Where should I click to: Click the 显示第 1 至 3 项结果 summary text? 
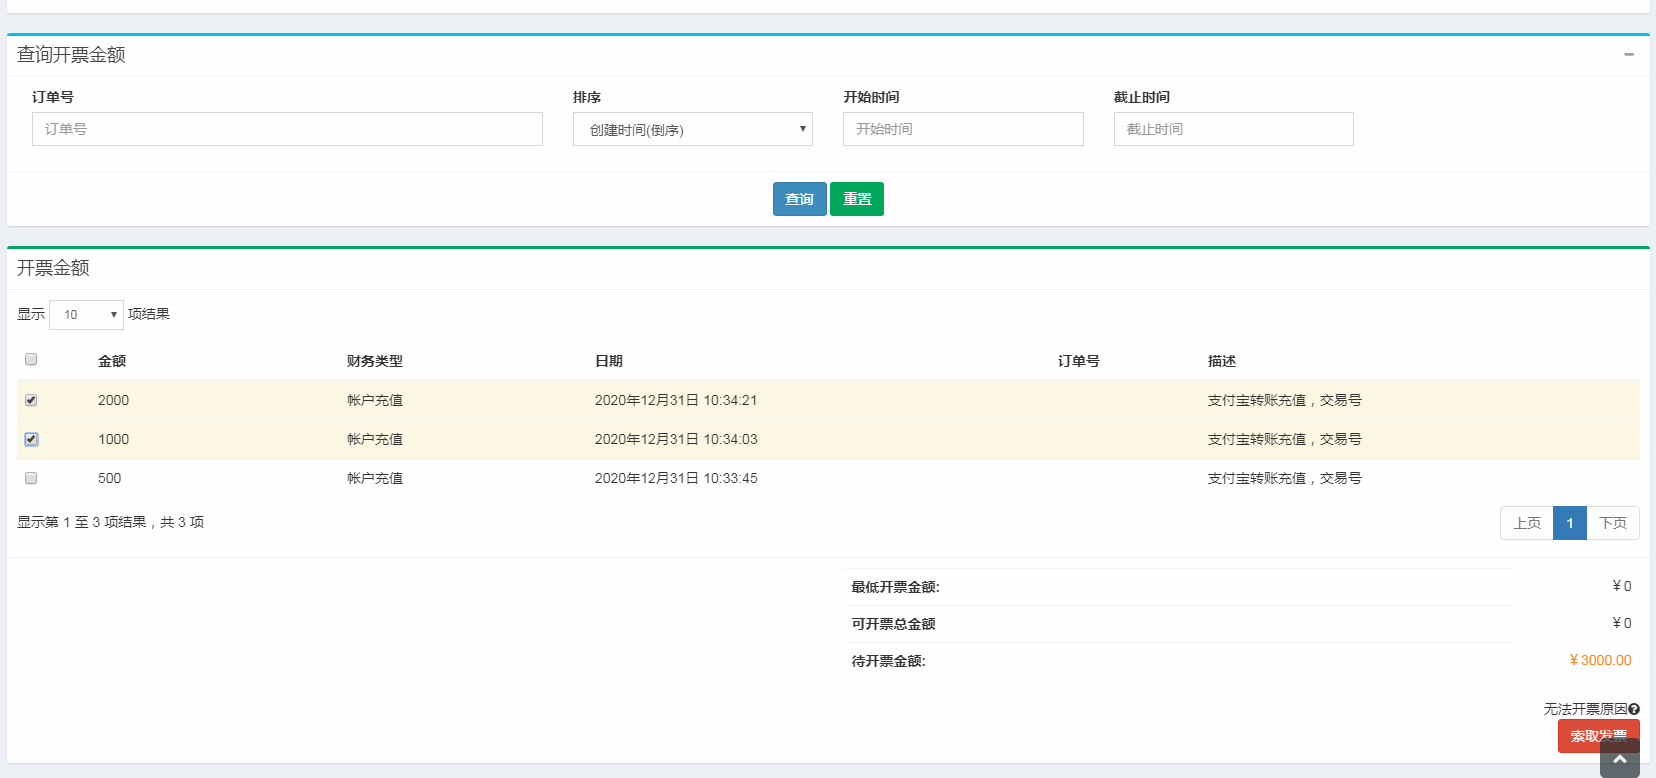point(110,522)
